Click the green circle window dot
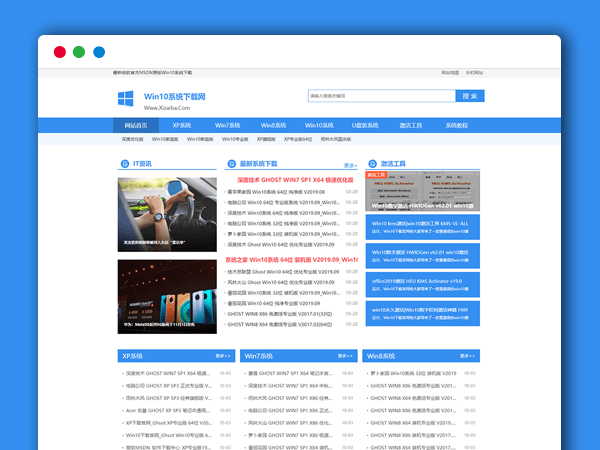The height and width of the screenshot is (450, 600). [79, 52]
